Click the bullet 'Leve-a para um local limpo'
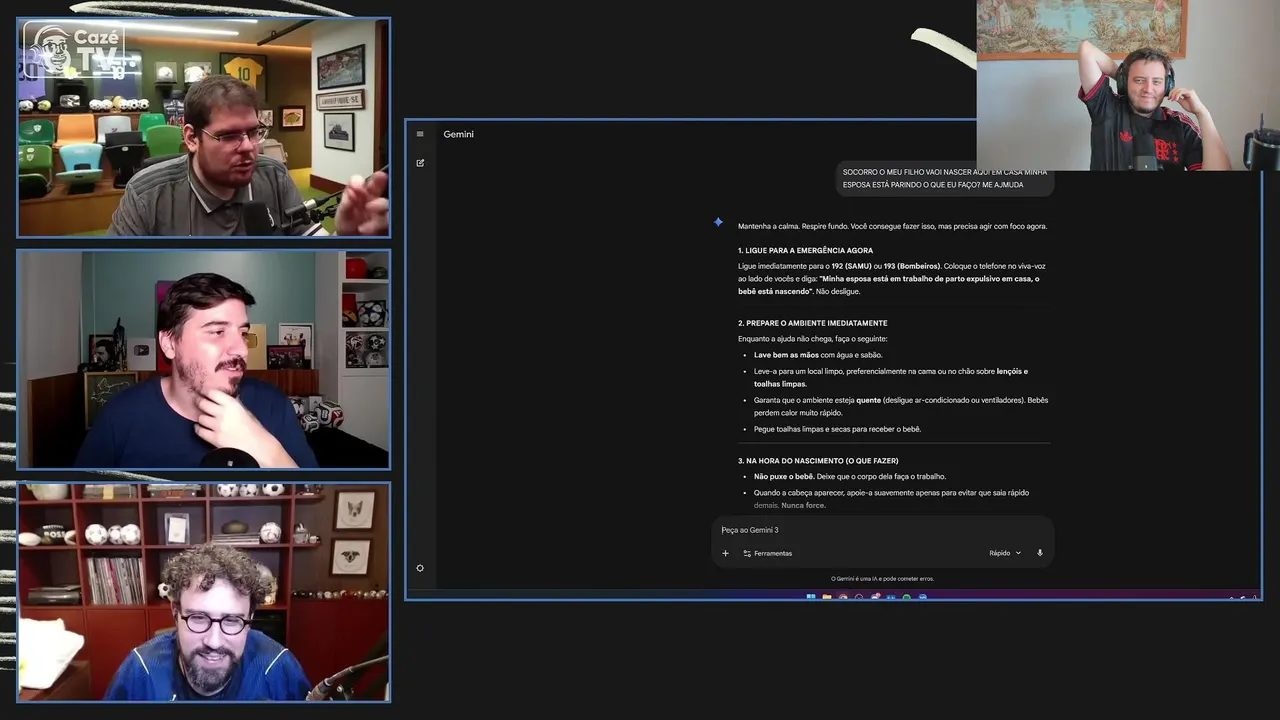Screen dimensions: 1280x720 point(891,377)
